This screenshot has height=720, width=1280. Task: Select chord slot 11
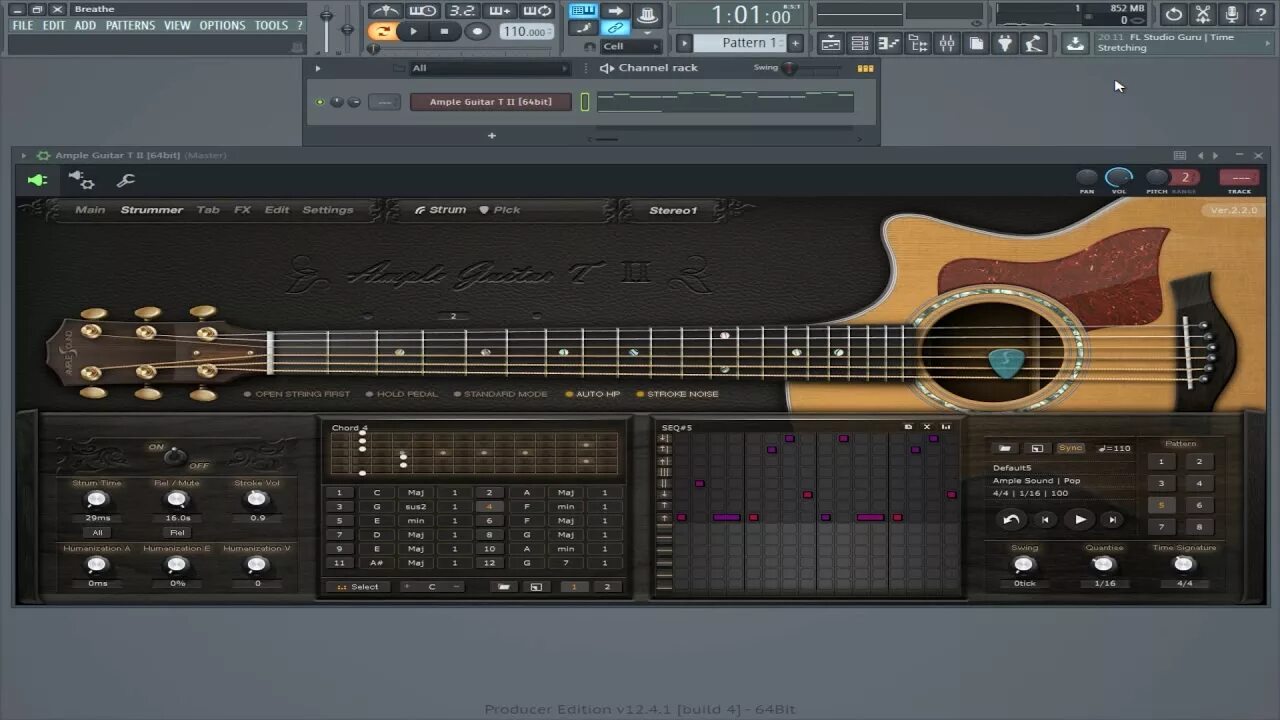point(340,563)
